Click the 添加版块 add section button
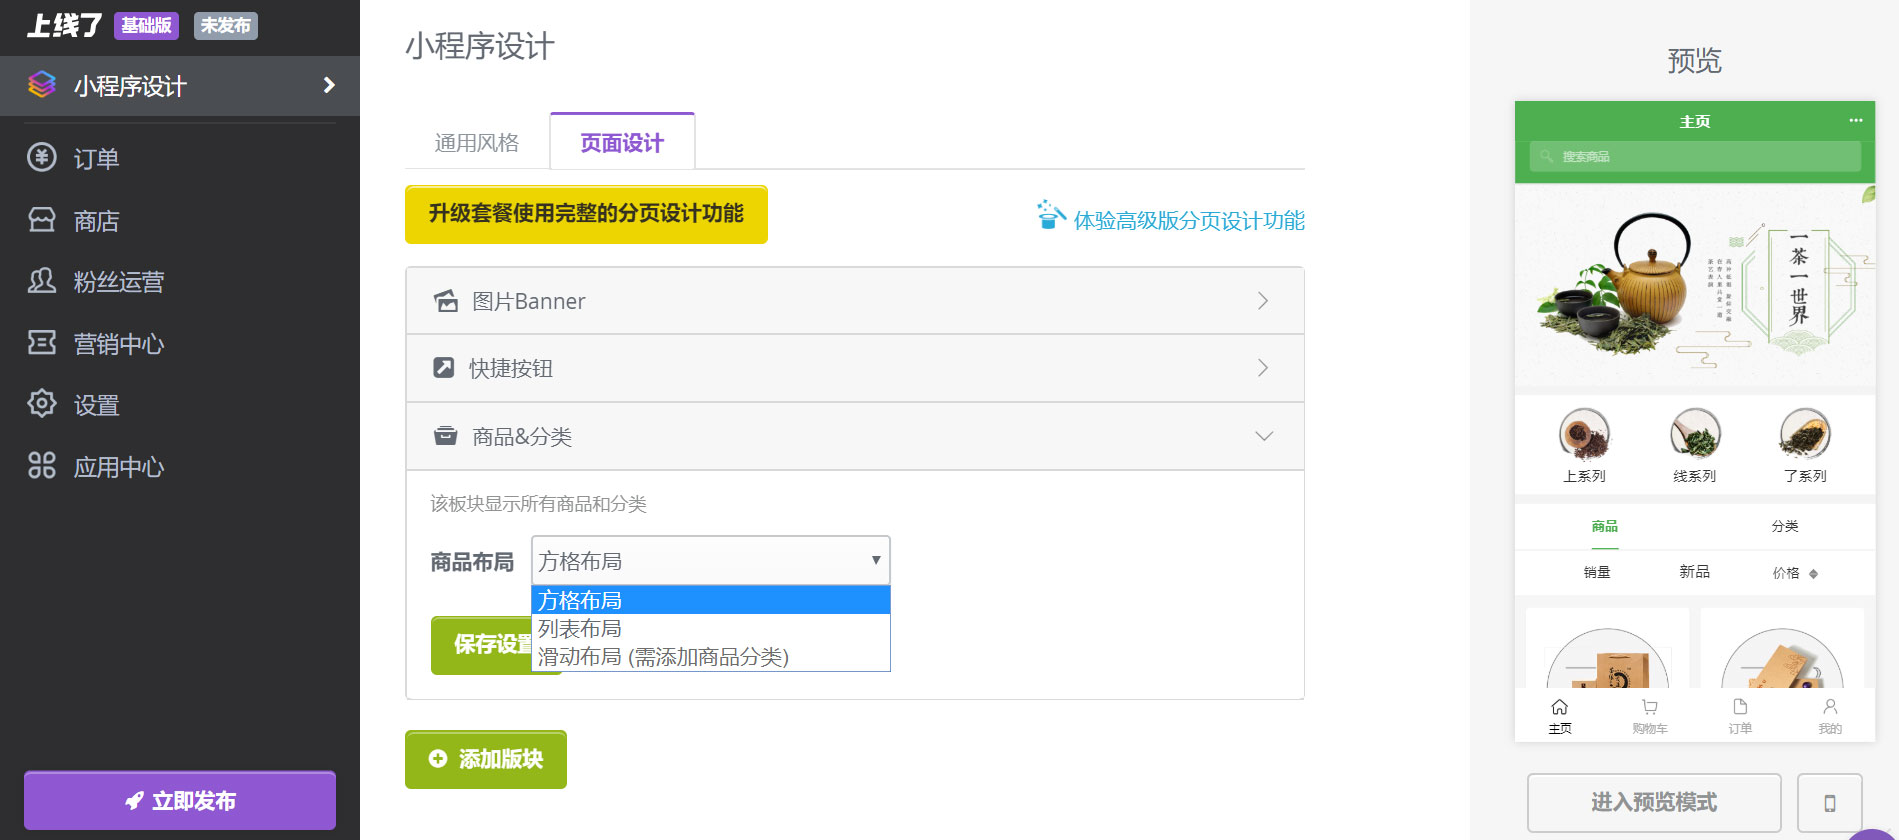 pos(486,759)
